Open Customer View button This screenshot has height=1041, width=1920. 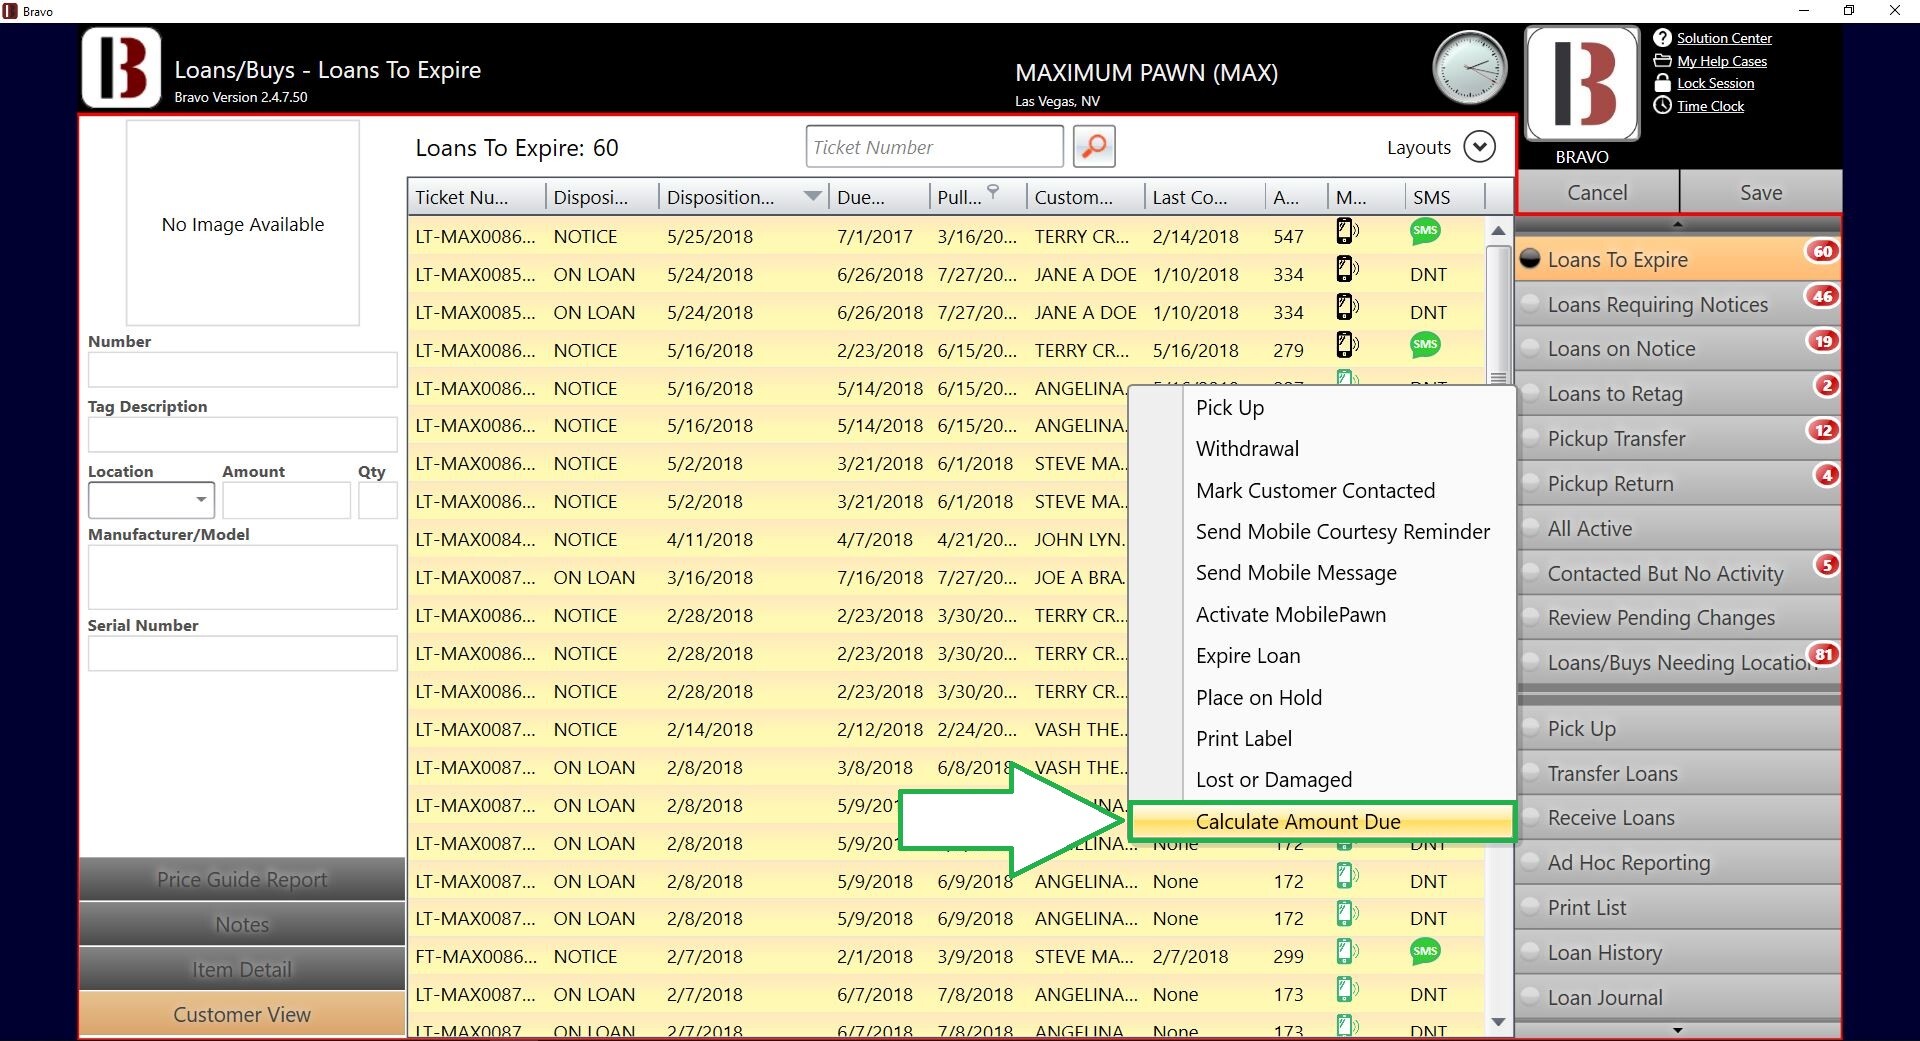[x=242, y=1014]
